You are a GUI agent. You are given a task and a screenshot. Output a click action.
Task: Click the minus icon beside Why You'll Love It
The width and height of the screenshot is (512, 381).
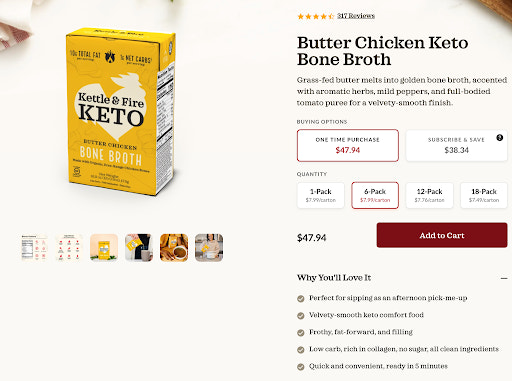click(x=504, y=278)
